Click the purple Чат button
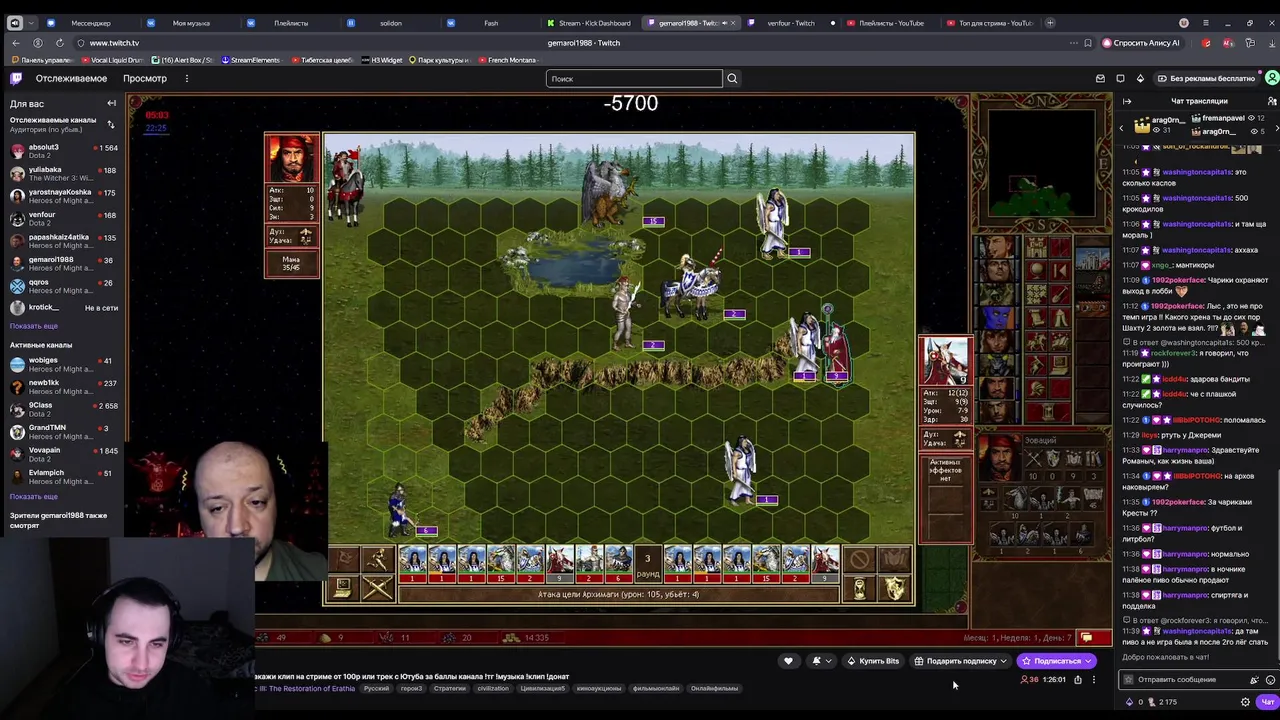The image size is (1280, 720). click(x=1267, y=702)
